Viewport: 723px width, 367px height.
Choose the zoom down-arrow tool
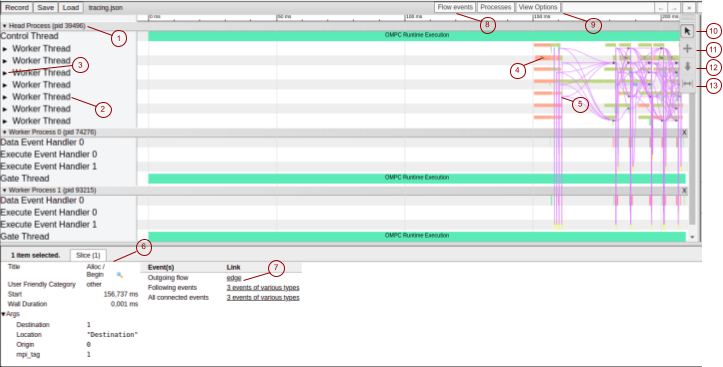(687, 66)
